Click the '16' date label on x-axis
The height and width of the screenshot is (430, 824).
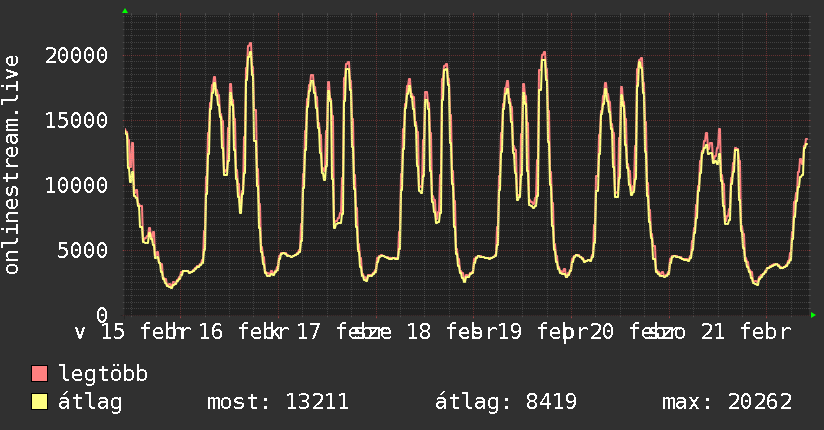tap(211, 331)
